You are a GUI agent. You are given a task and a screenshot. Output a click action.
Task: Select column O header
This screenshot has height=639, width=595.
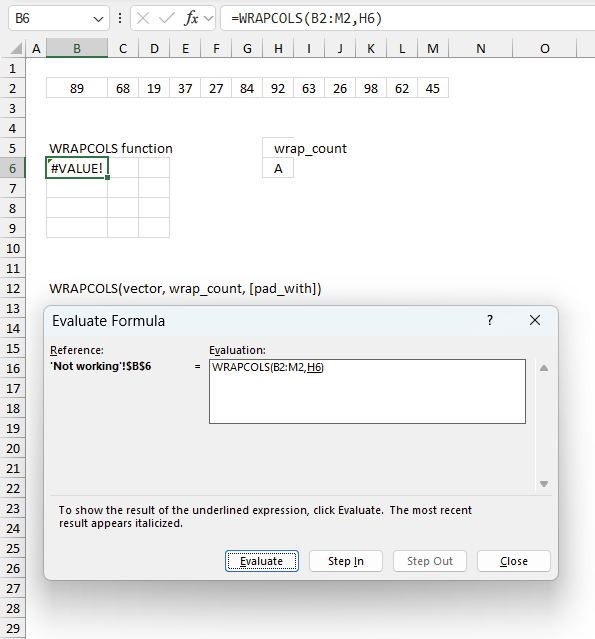tap(544, 48)
